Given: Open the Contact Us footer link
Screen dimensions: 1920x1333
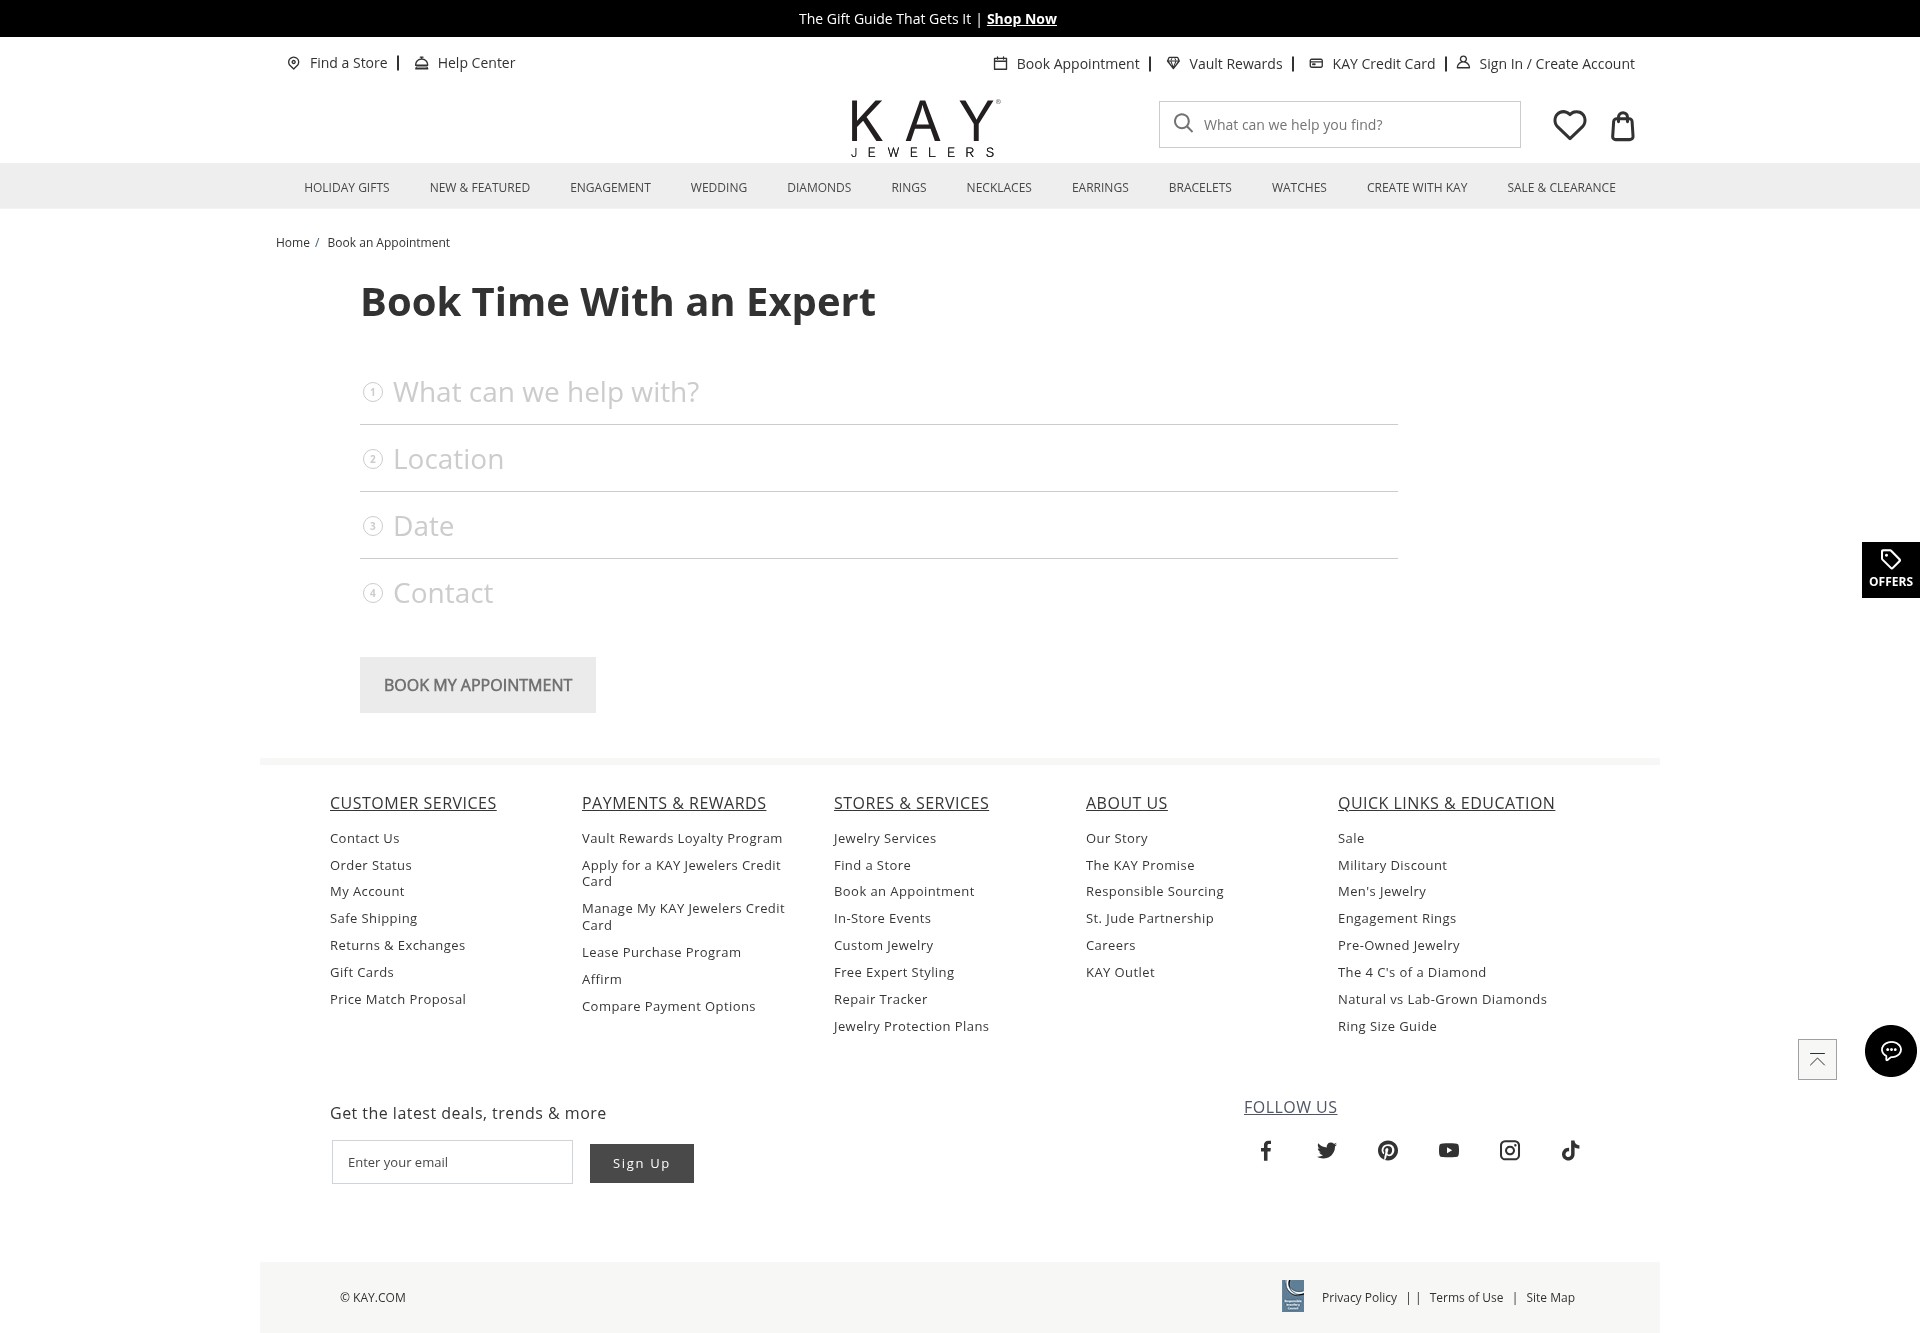Looking at the screenshot, I should click(x=365, y=838).
